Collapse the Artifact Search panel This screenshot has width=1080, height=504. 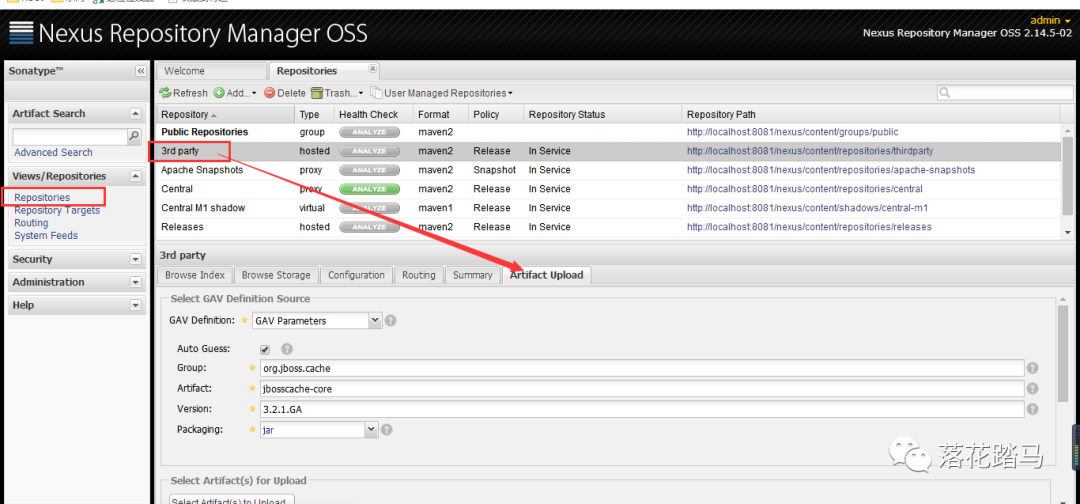[136, 114]
